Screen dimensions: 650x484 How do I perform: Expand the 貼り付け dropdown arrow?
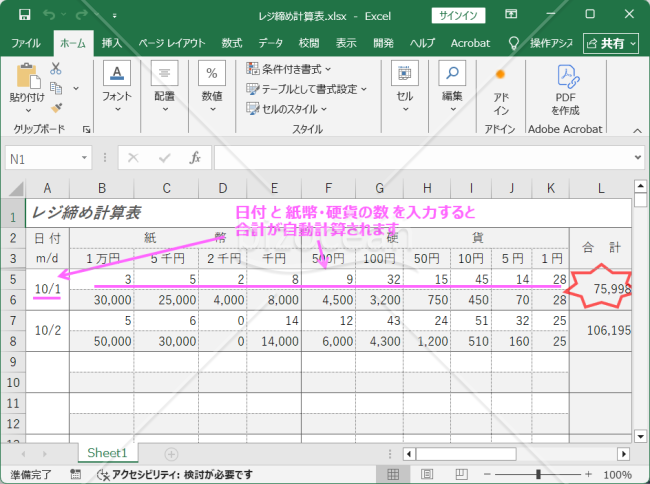coord(28,110)
